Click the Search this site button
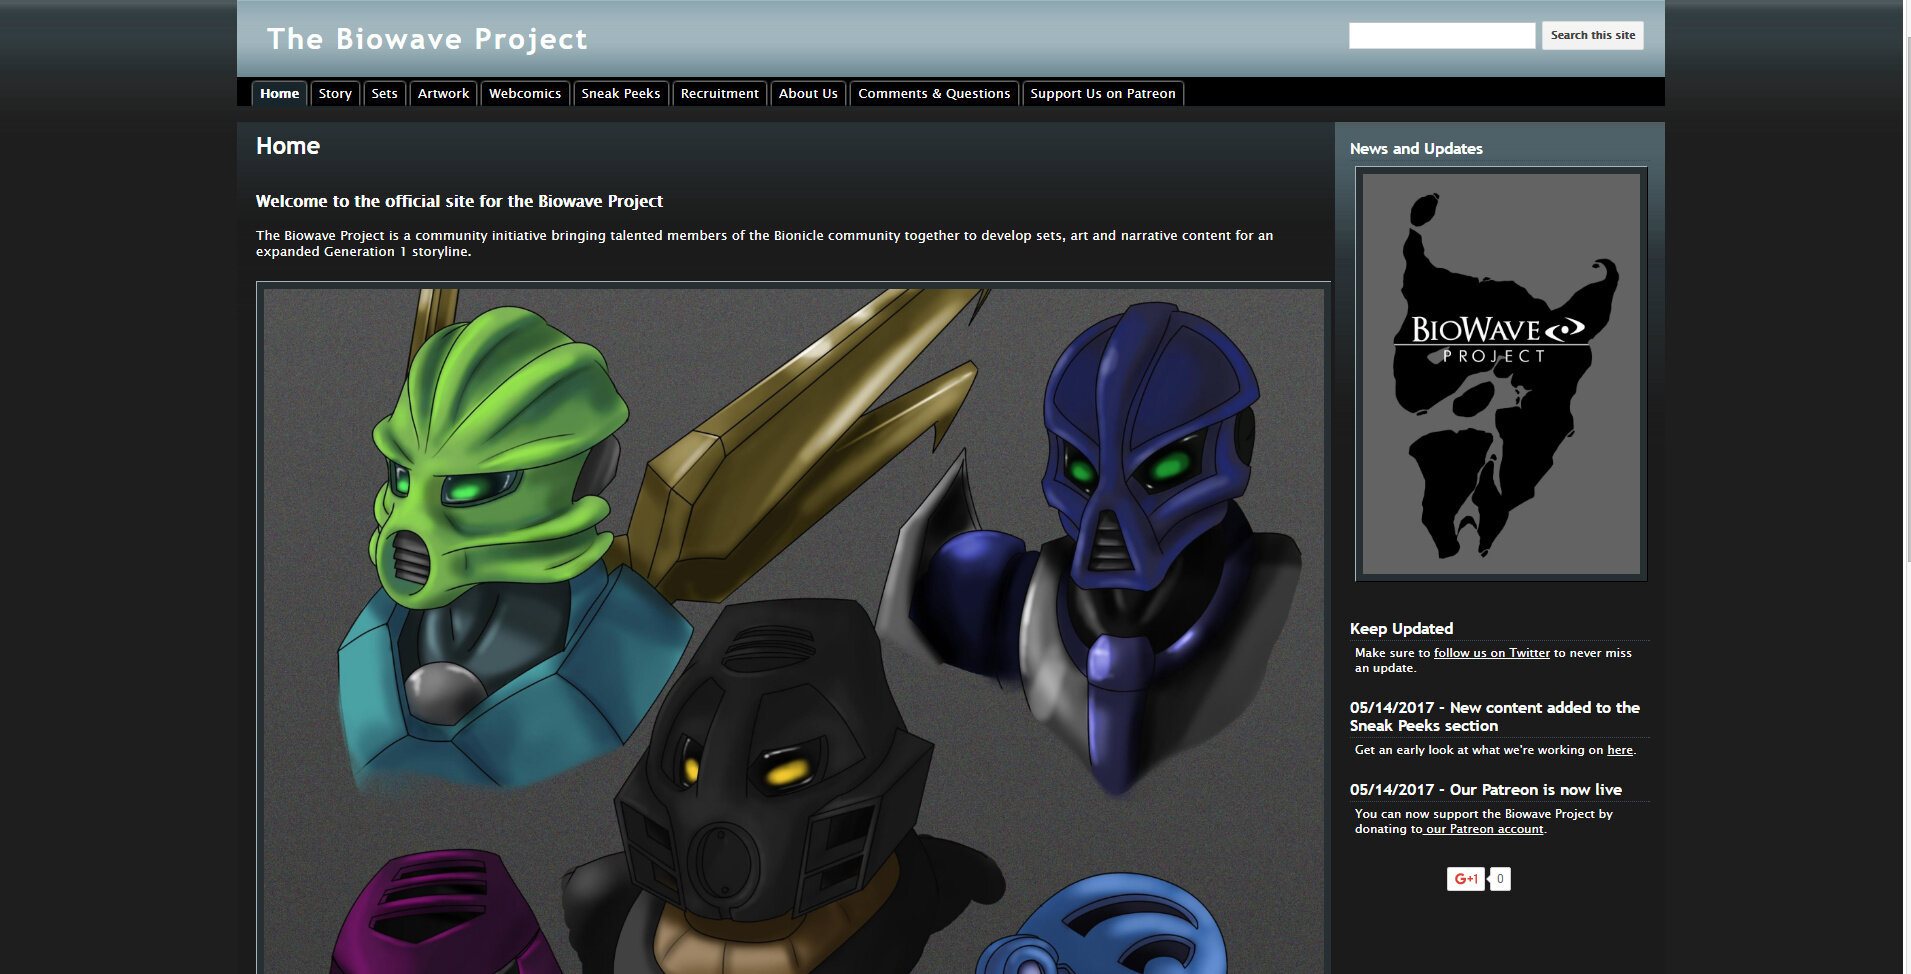The image size is (1911, 974). (x=1593, y=35)
